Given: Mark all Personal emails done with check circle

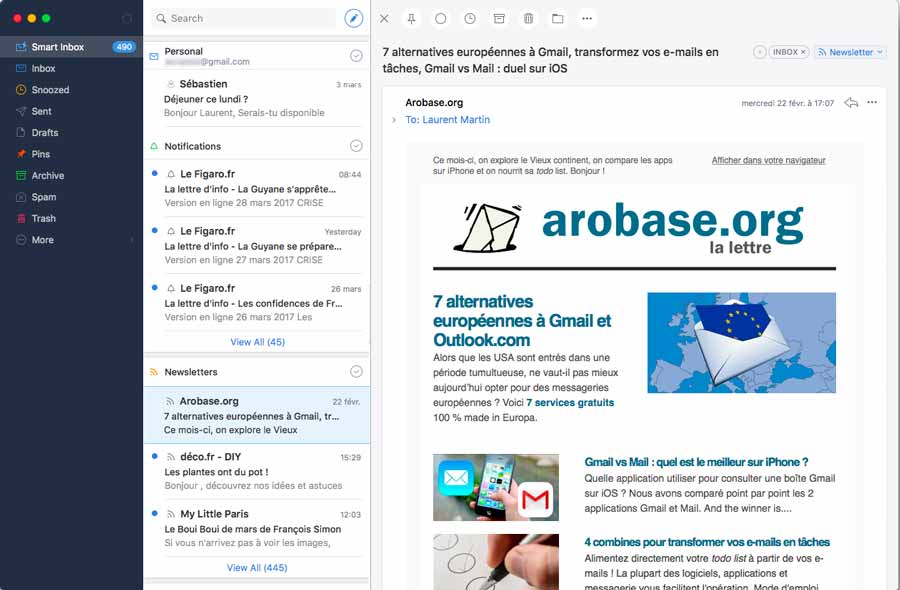Looking at the screenshot, I should [356, 56].
